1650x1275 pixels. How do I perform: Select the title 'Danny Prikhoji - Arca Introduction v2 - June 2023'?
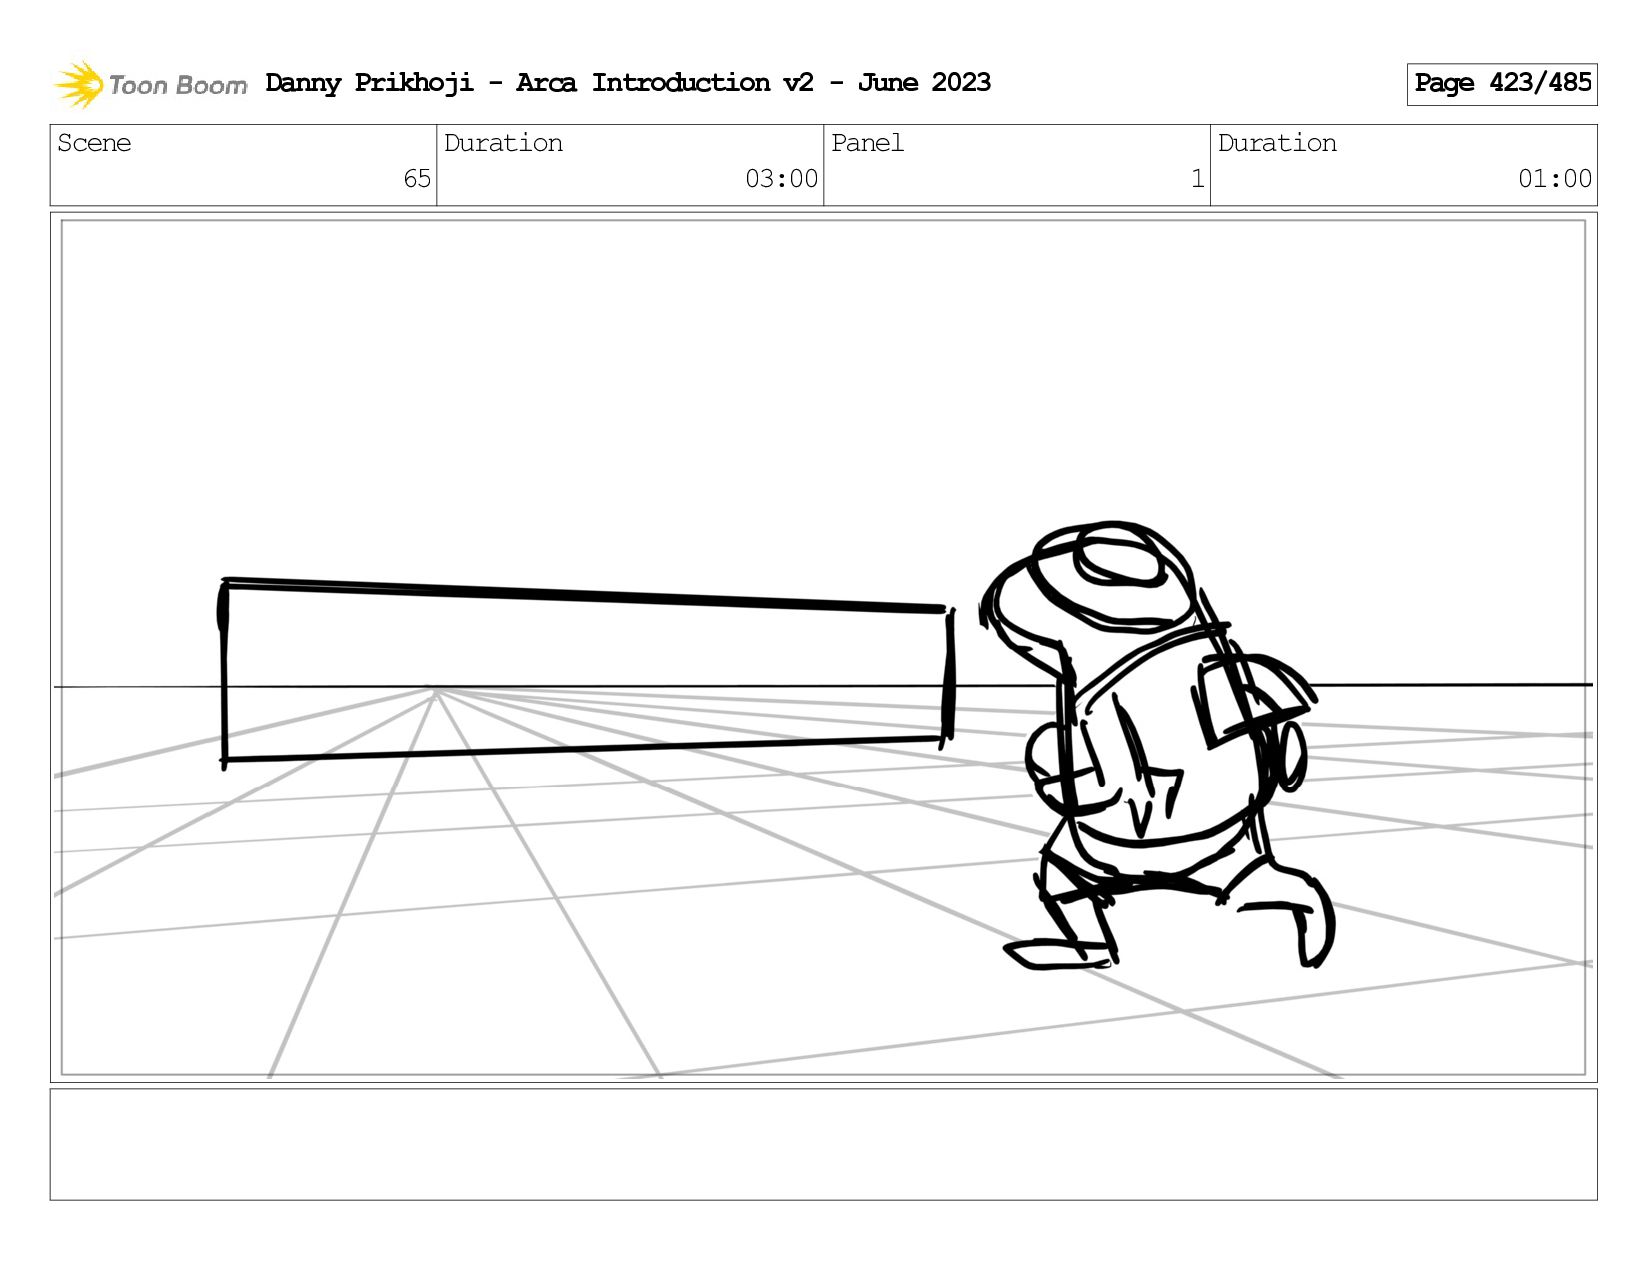(628, 83)
